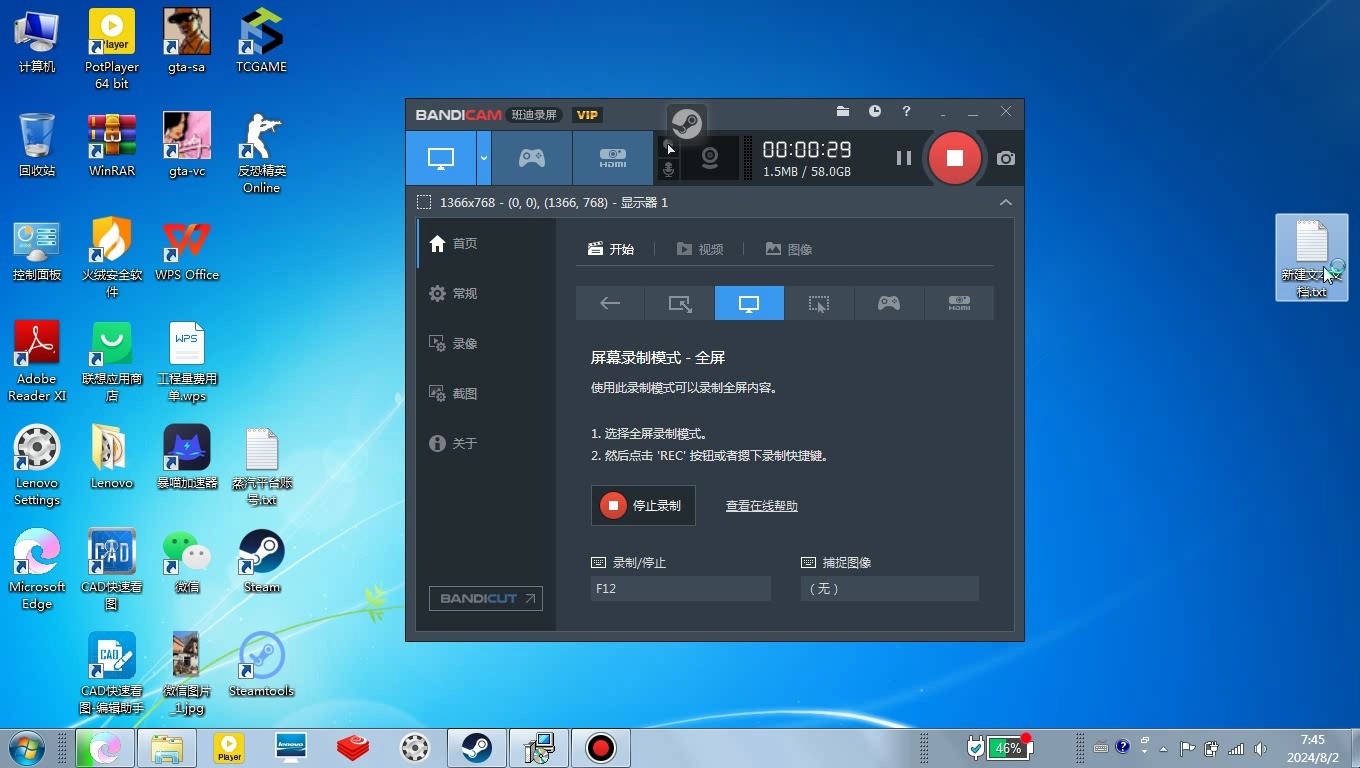Open the 关于 about section
This screenshot has height=768, width=1360.
tap(486, 443)
